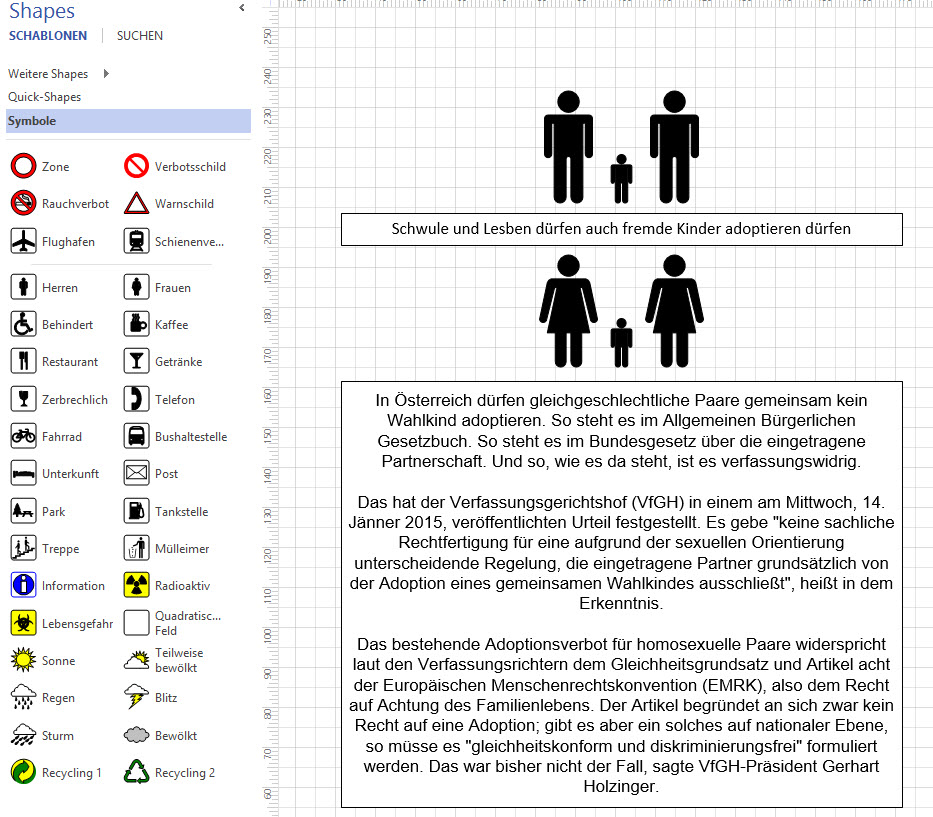Choose the Bushaltestelle bus shape

(x=136, y=436)
